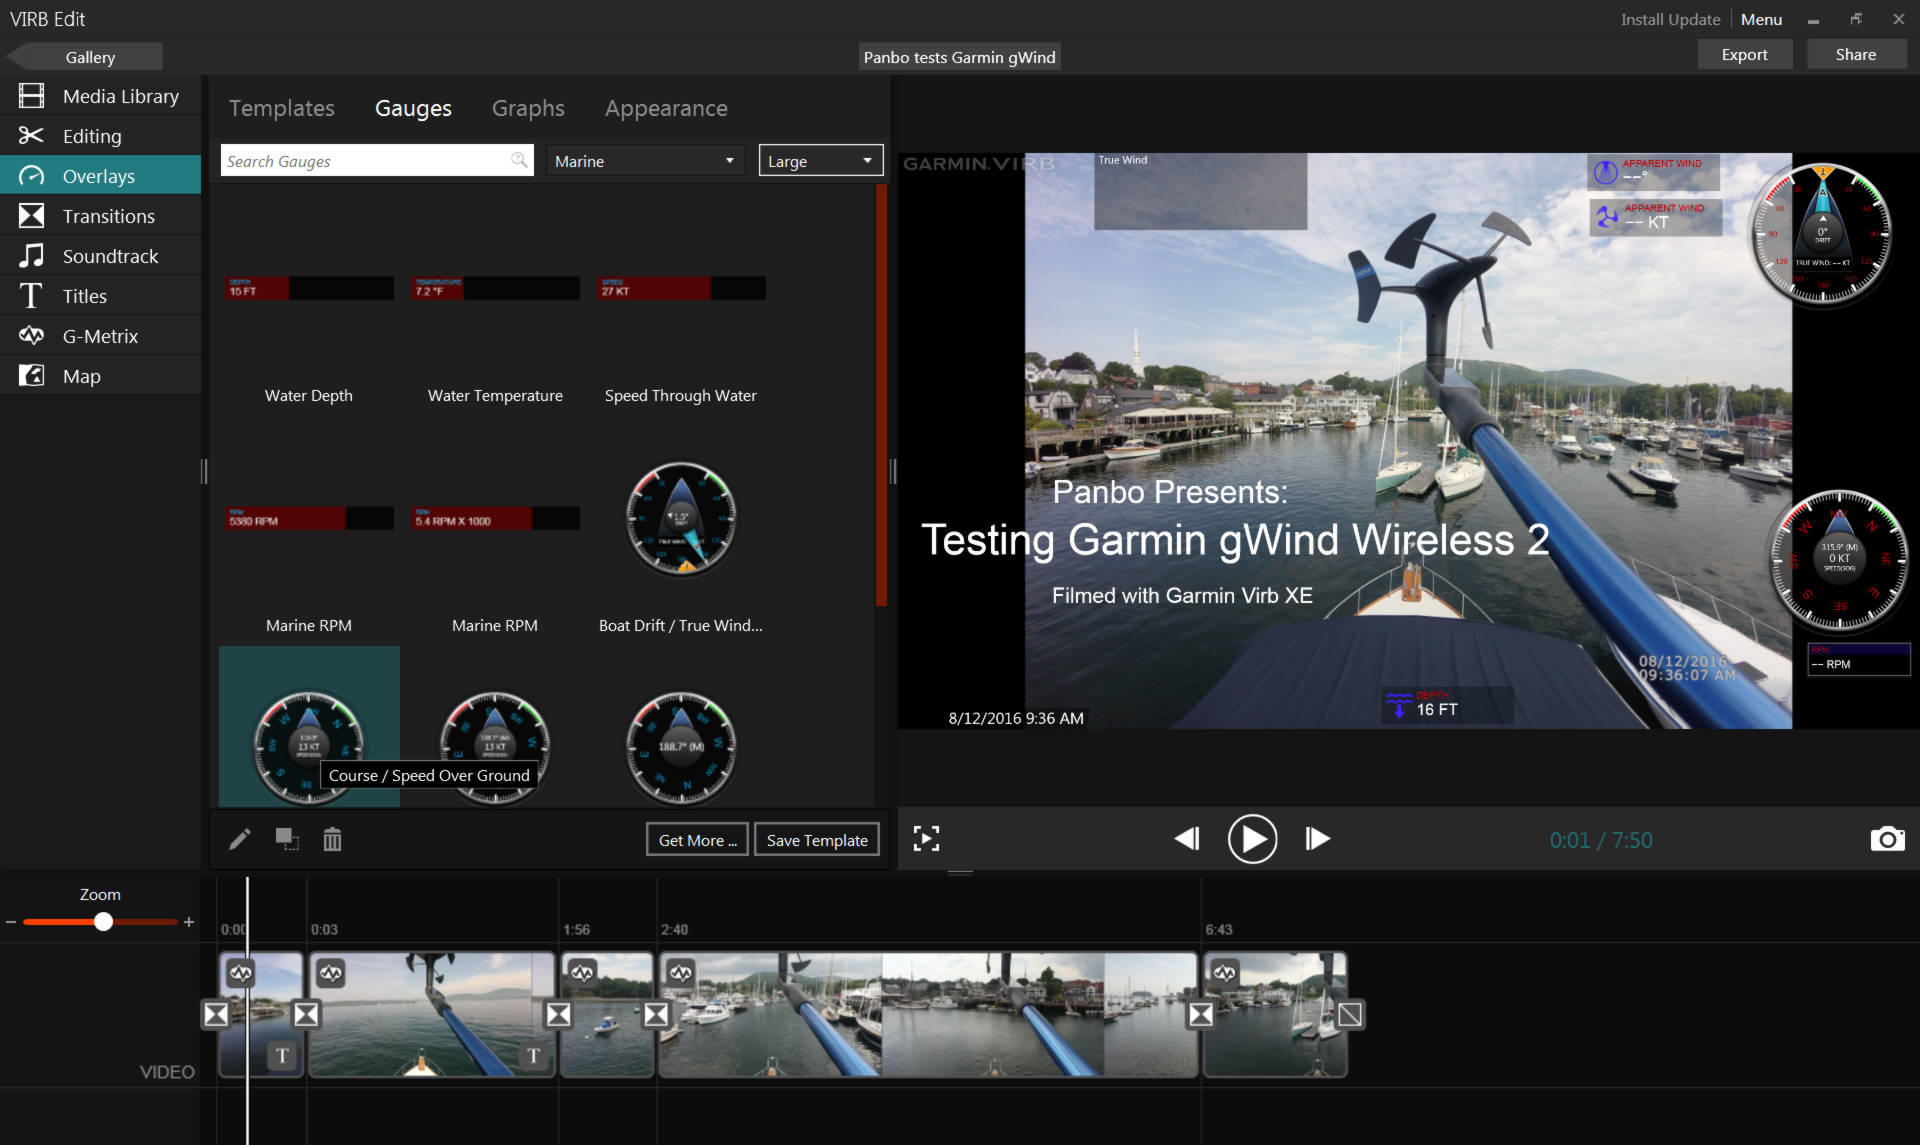The height and width of the screenshot is (1145, 1920).
Task: Click the Save Template button
Action: (817, 840)
